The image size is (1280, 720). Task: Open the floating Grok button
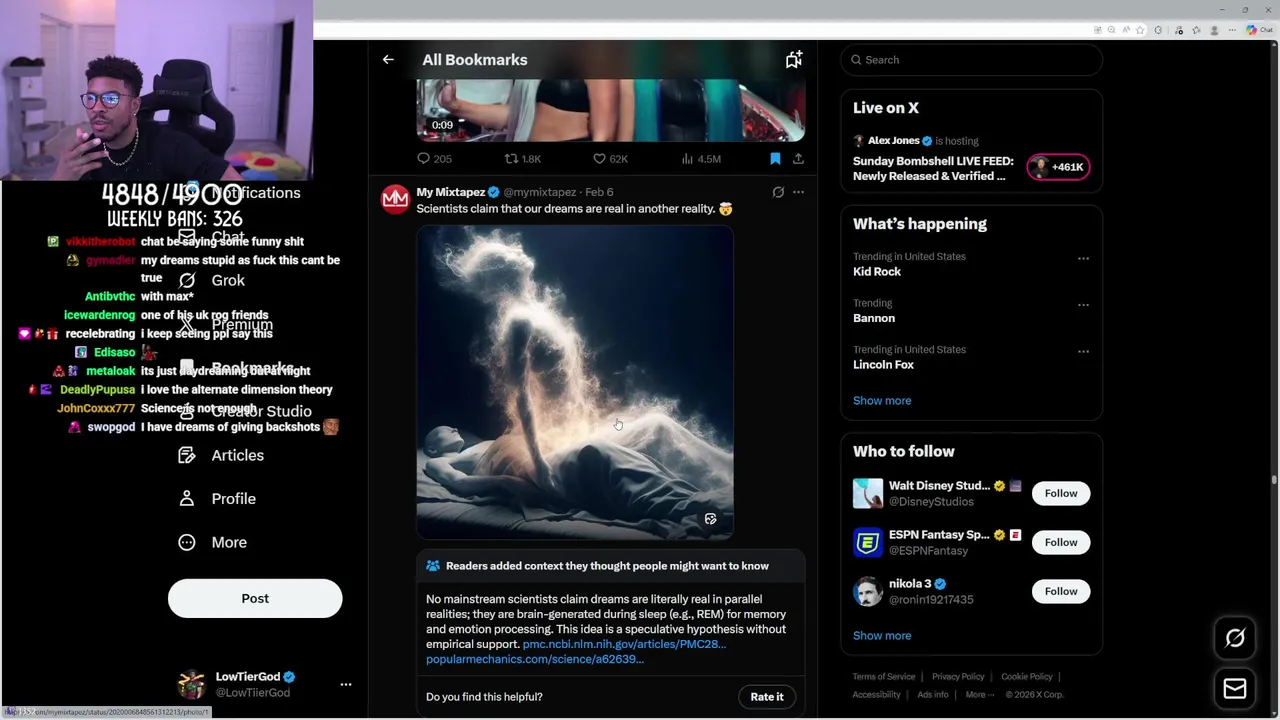click(x=1235, y=638)
